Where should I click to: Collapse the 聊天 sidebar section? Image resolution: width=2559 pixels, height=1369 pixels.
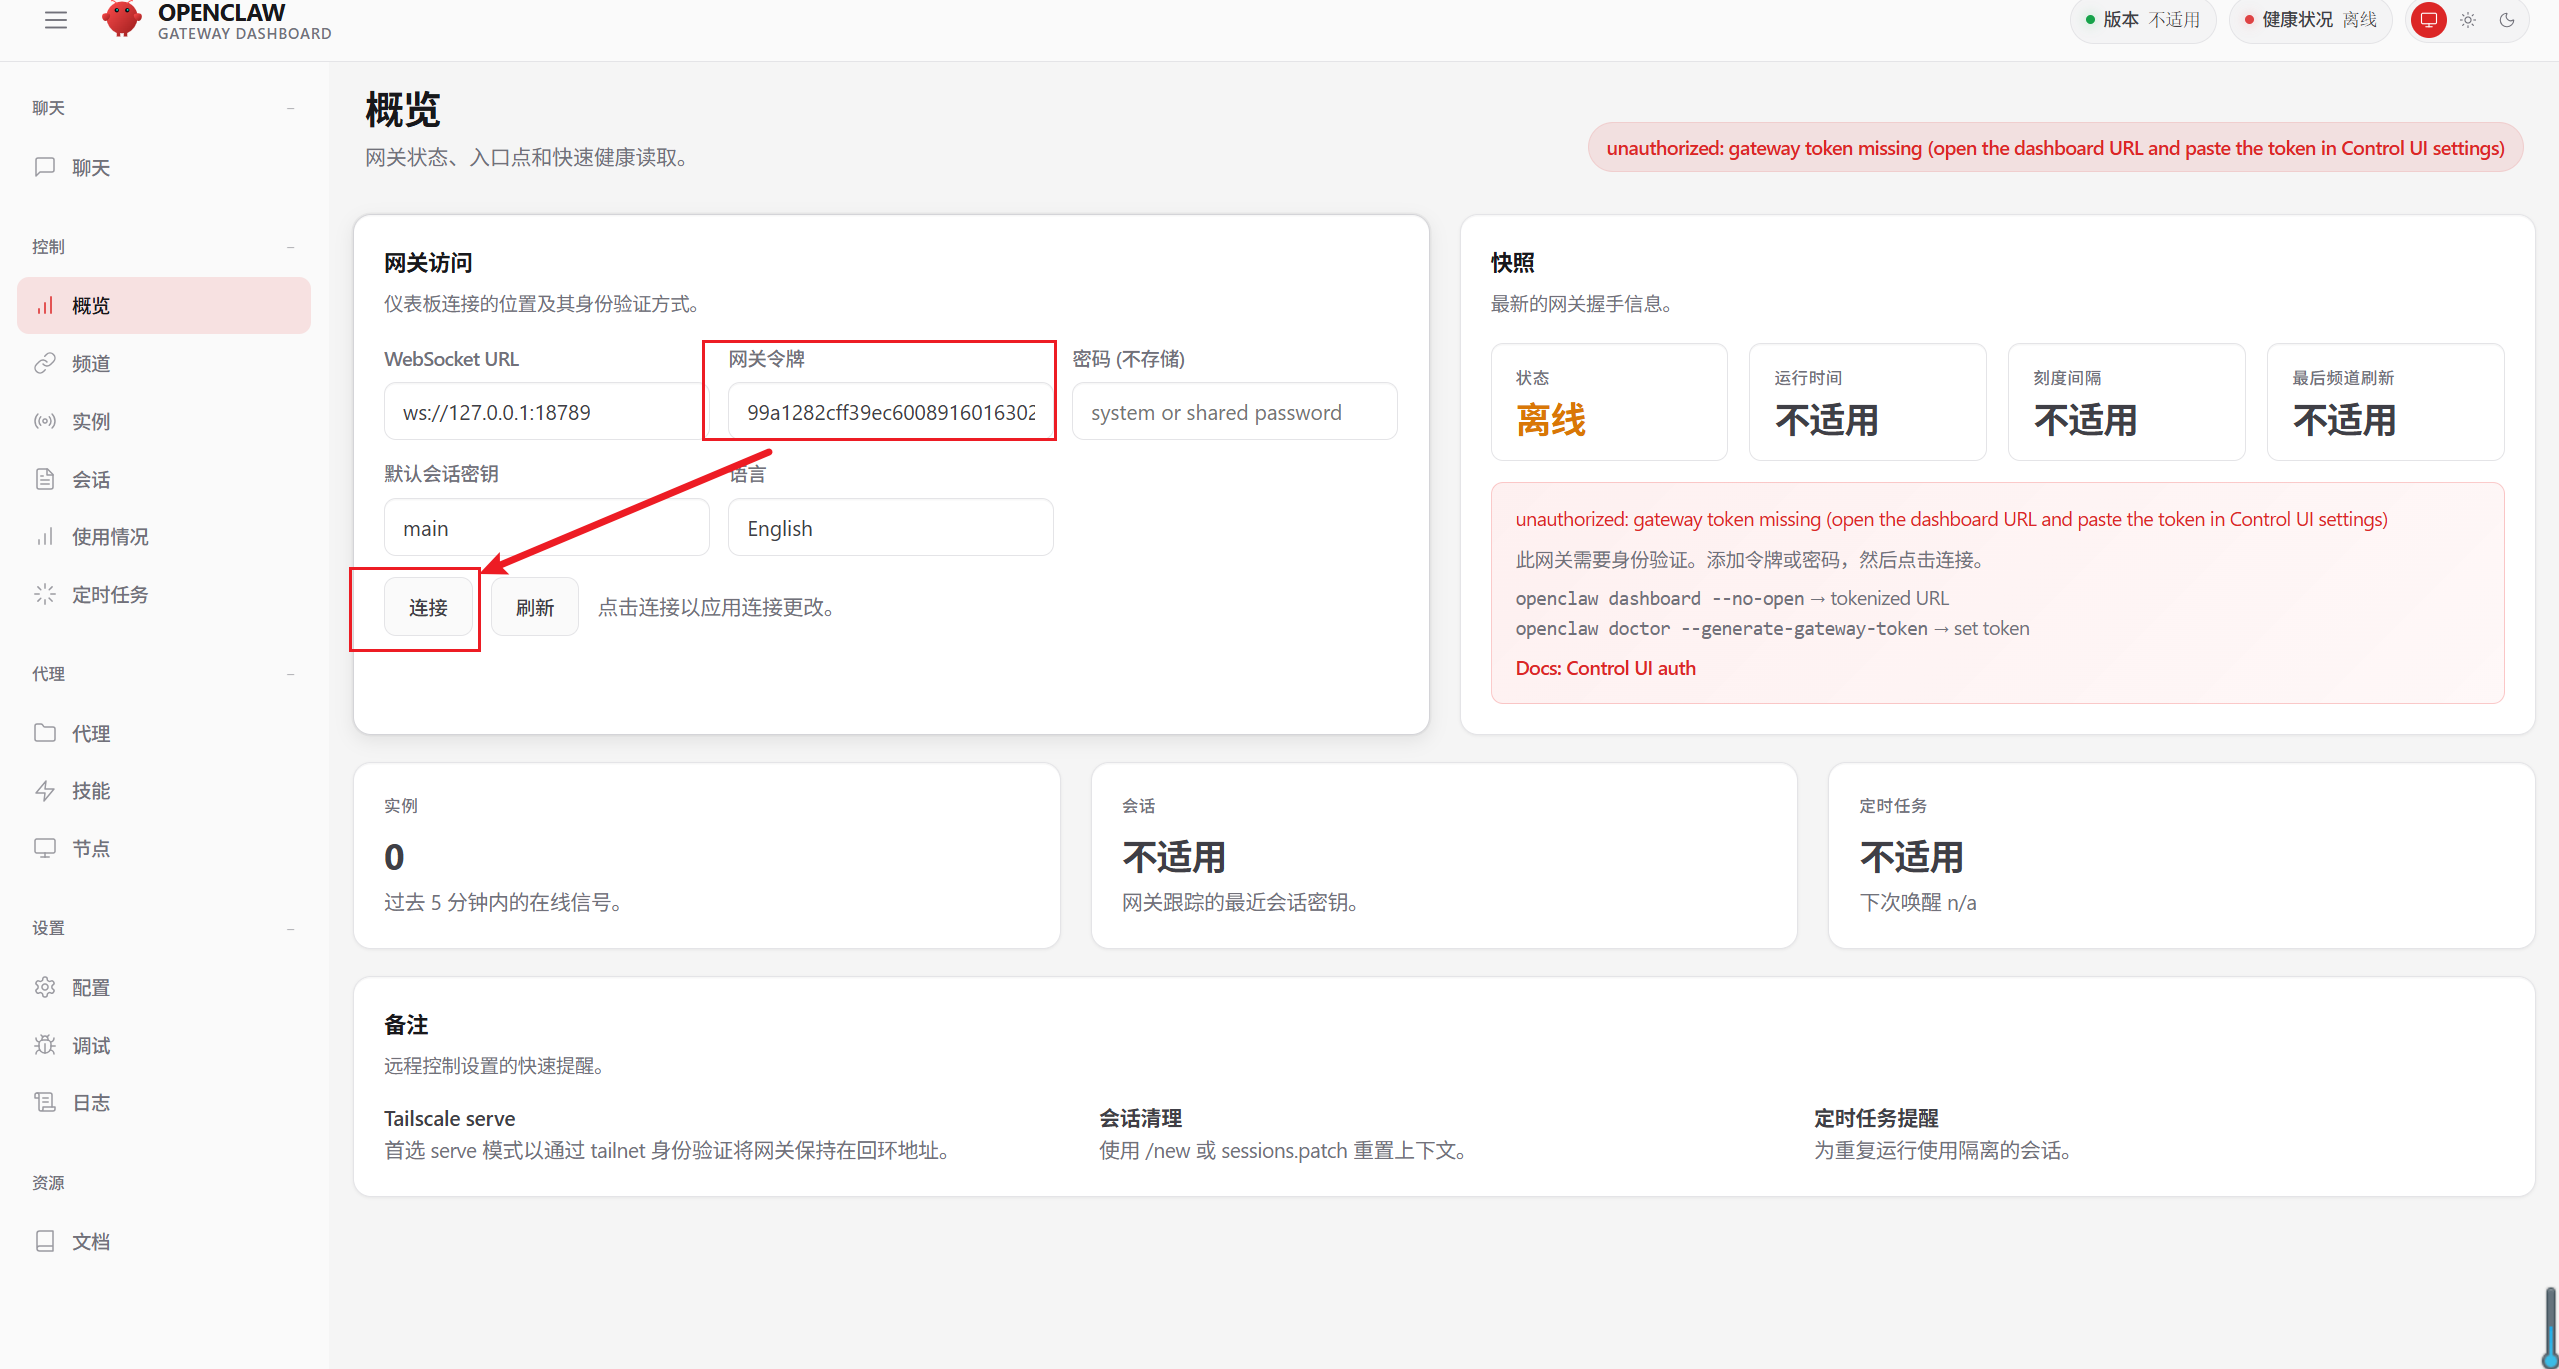pos(291,108)
